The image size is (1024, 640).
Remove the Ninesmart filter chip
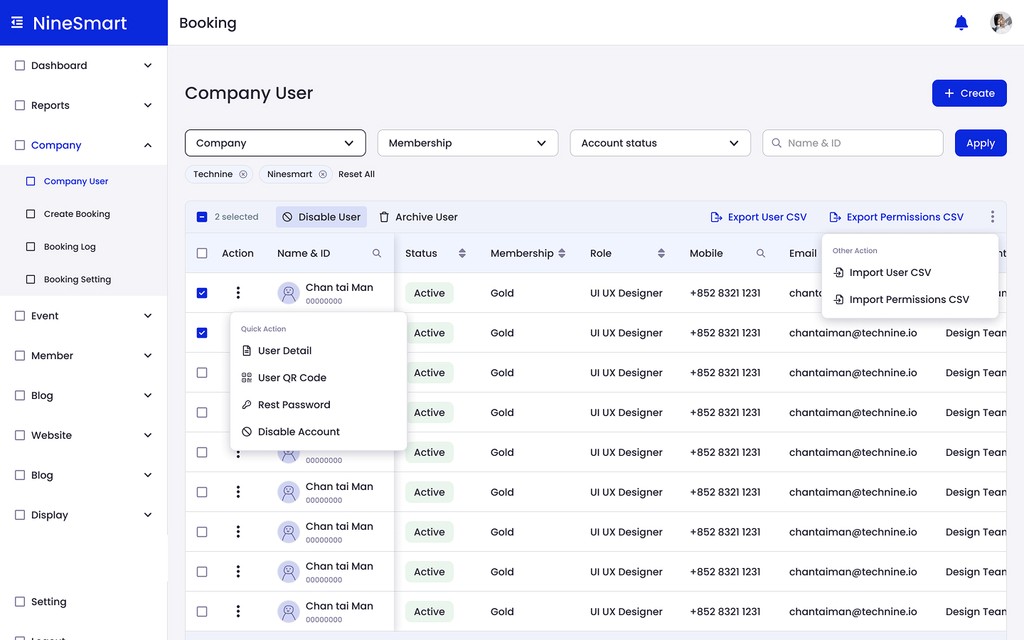click(323, 174)
